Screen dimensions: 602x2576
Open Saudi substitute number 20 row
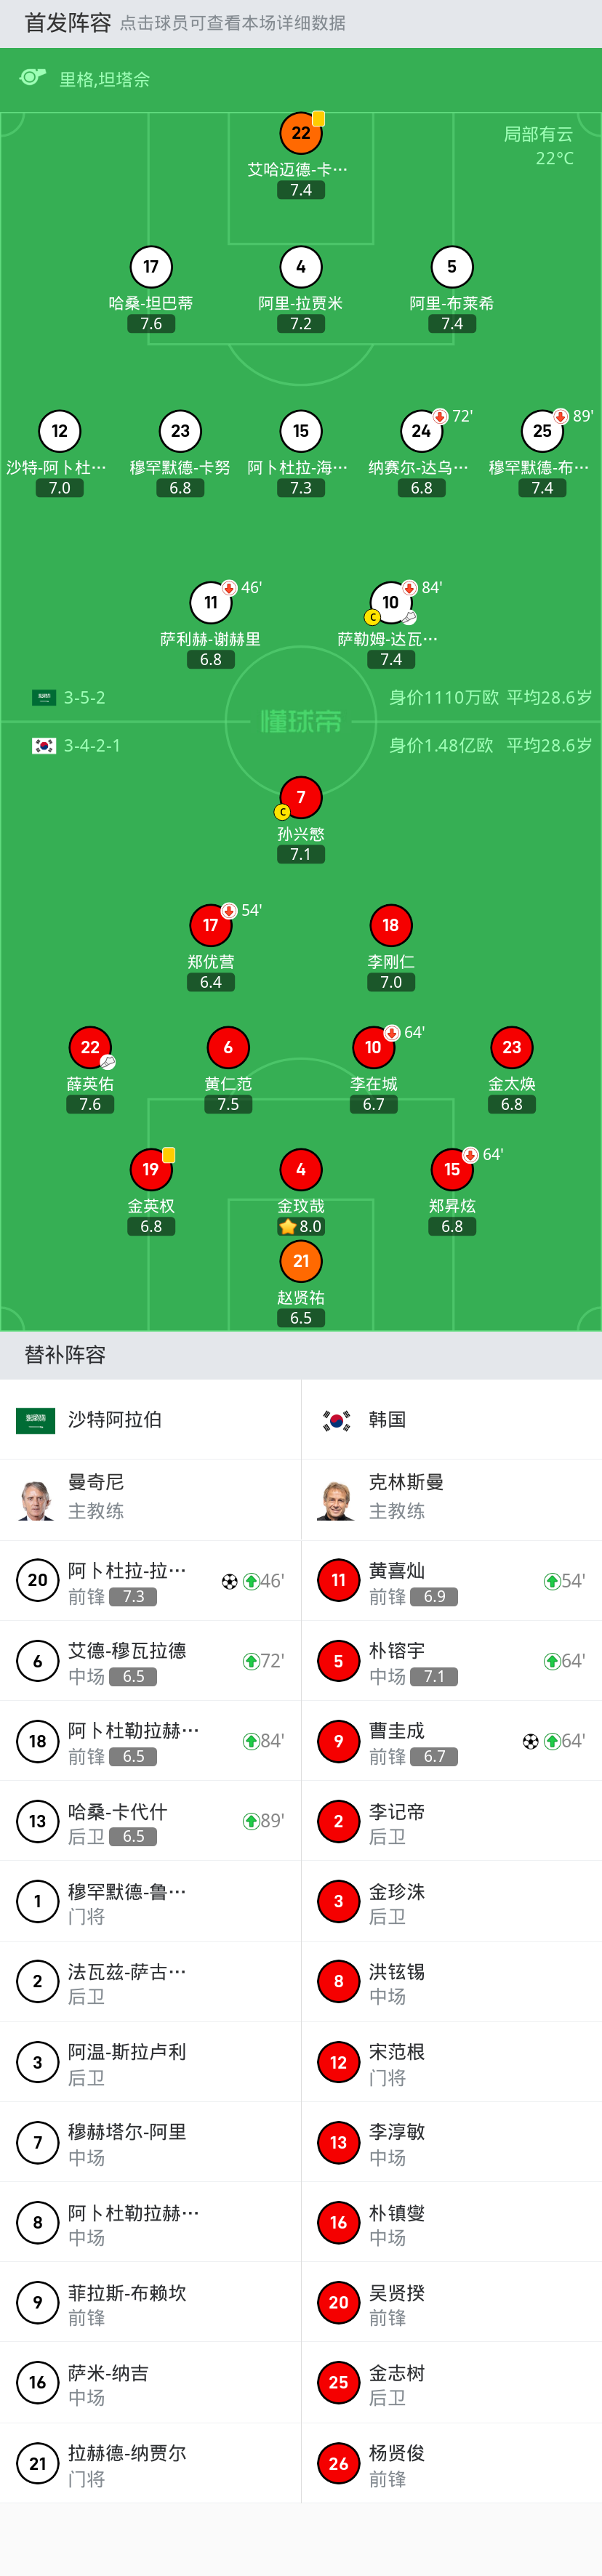point(150,1581)
